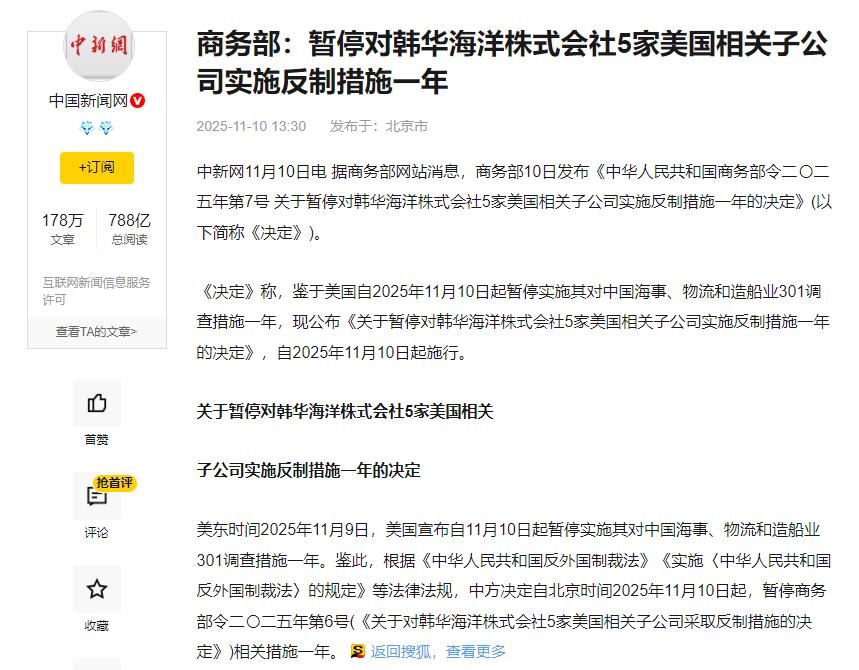Viewport: 859px width, 670px height.
Task: Open the 中国新闻网 author name link
Action: (88, 101)
